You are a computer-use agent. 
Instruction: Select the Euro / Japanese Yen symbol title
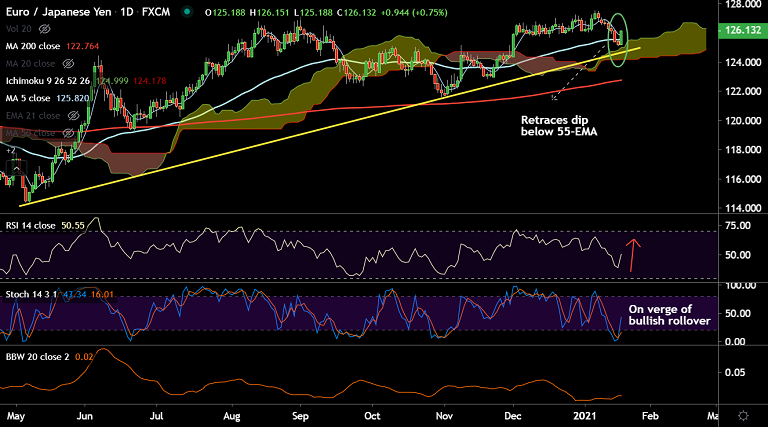click(x=58, y=12)
